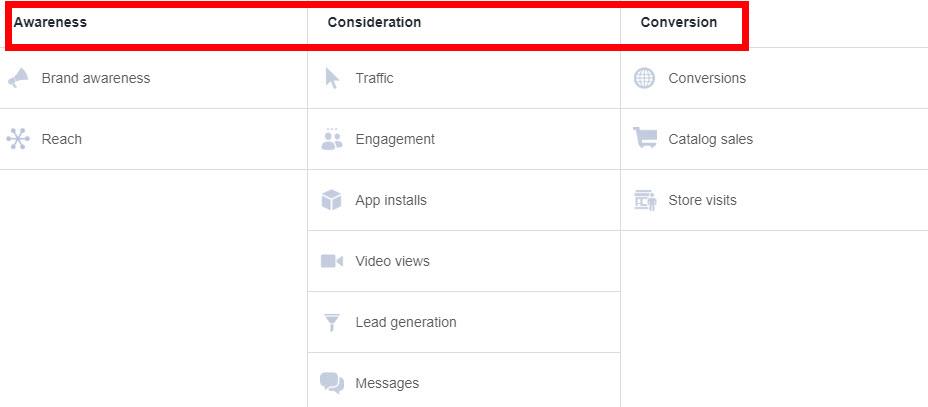This screenshot has height=407, width=928.
Task: Select the Conversion column header
Action: pos(678,22)
